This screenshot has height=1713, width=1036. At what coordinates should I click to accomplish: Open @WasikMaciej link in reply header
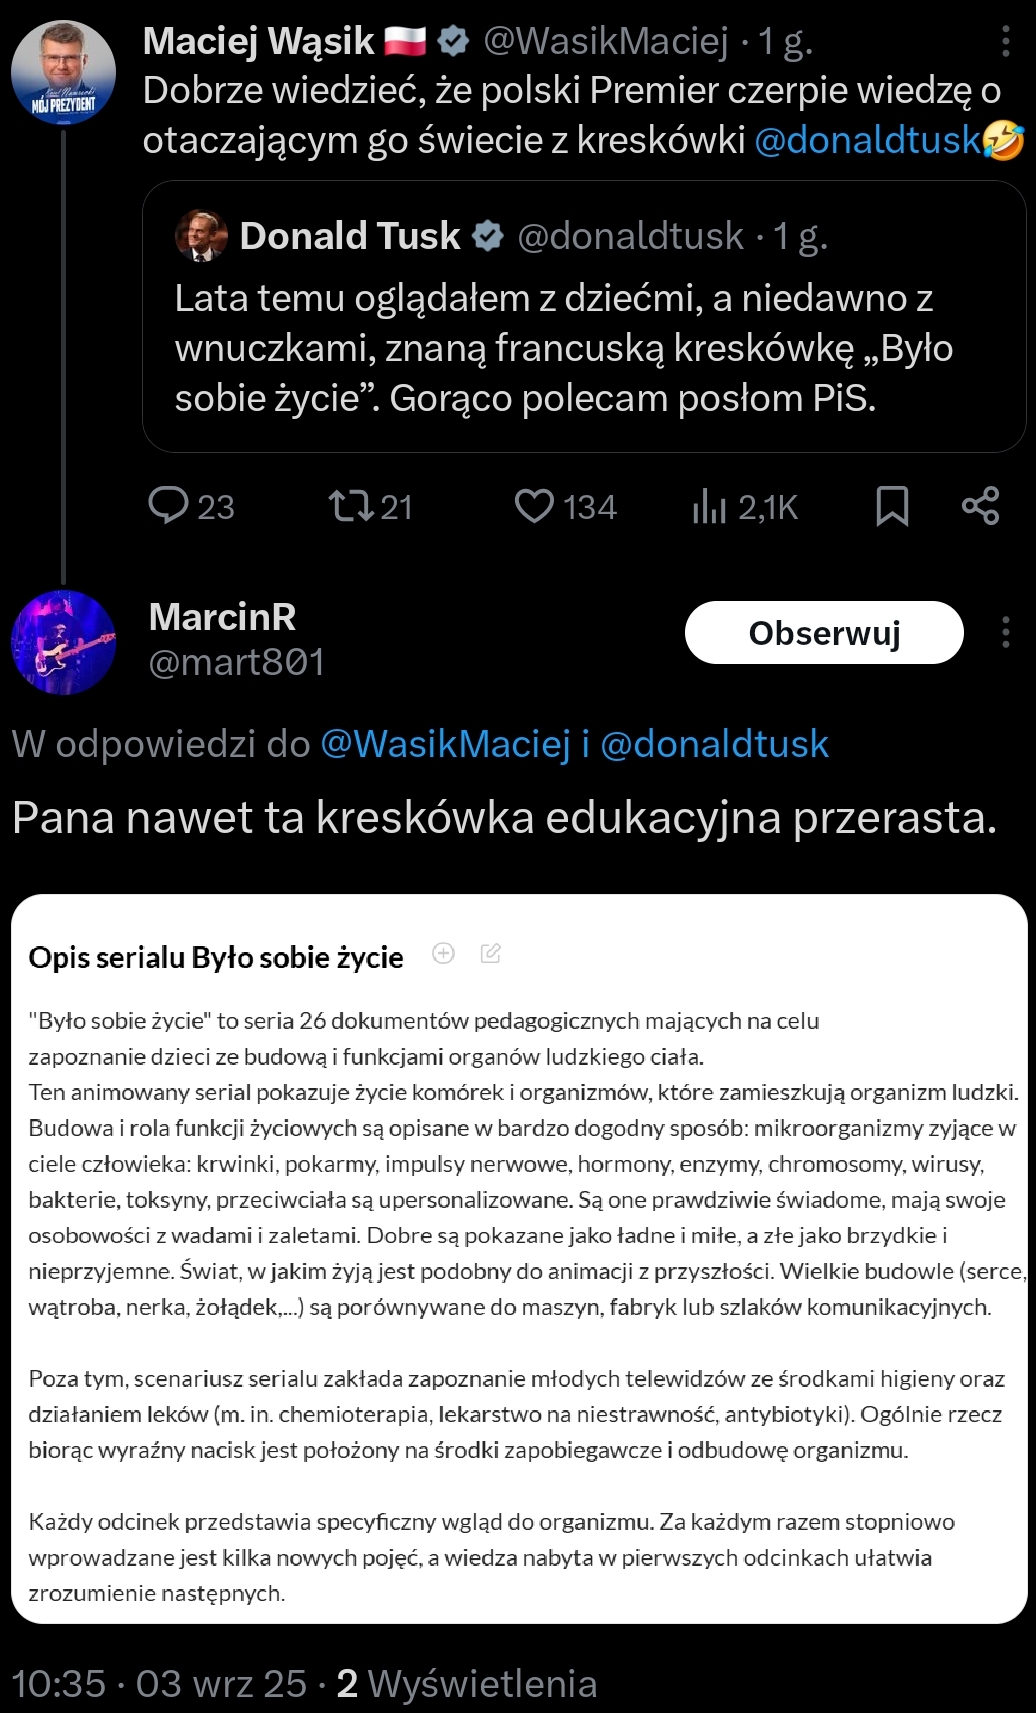click(x=445, y=744)
